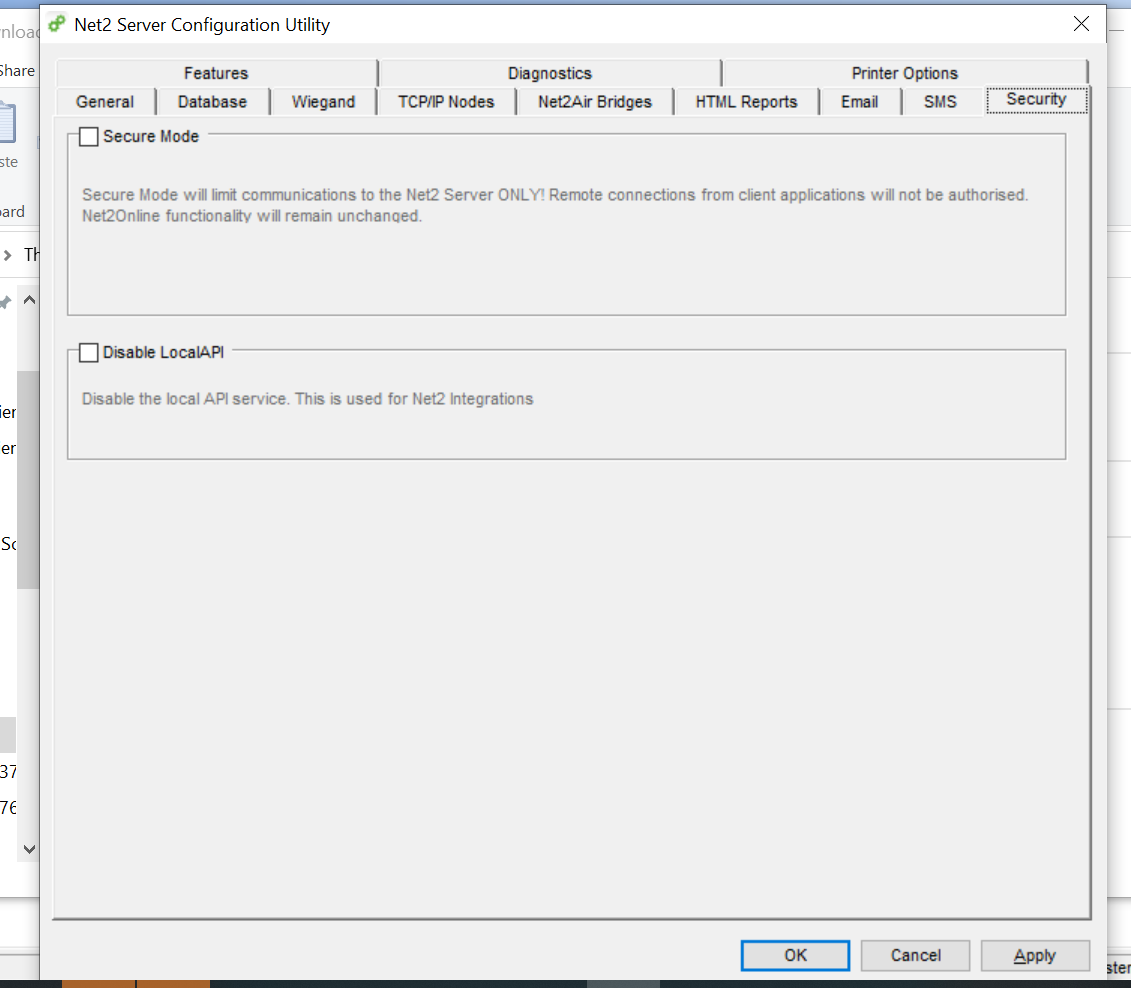
Task: Click the Cancel button
Action: [915, 955]
